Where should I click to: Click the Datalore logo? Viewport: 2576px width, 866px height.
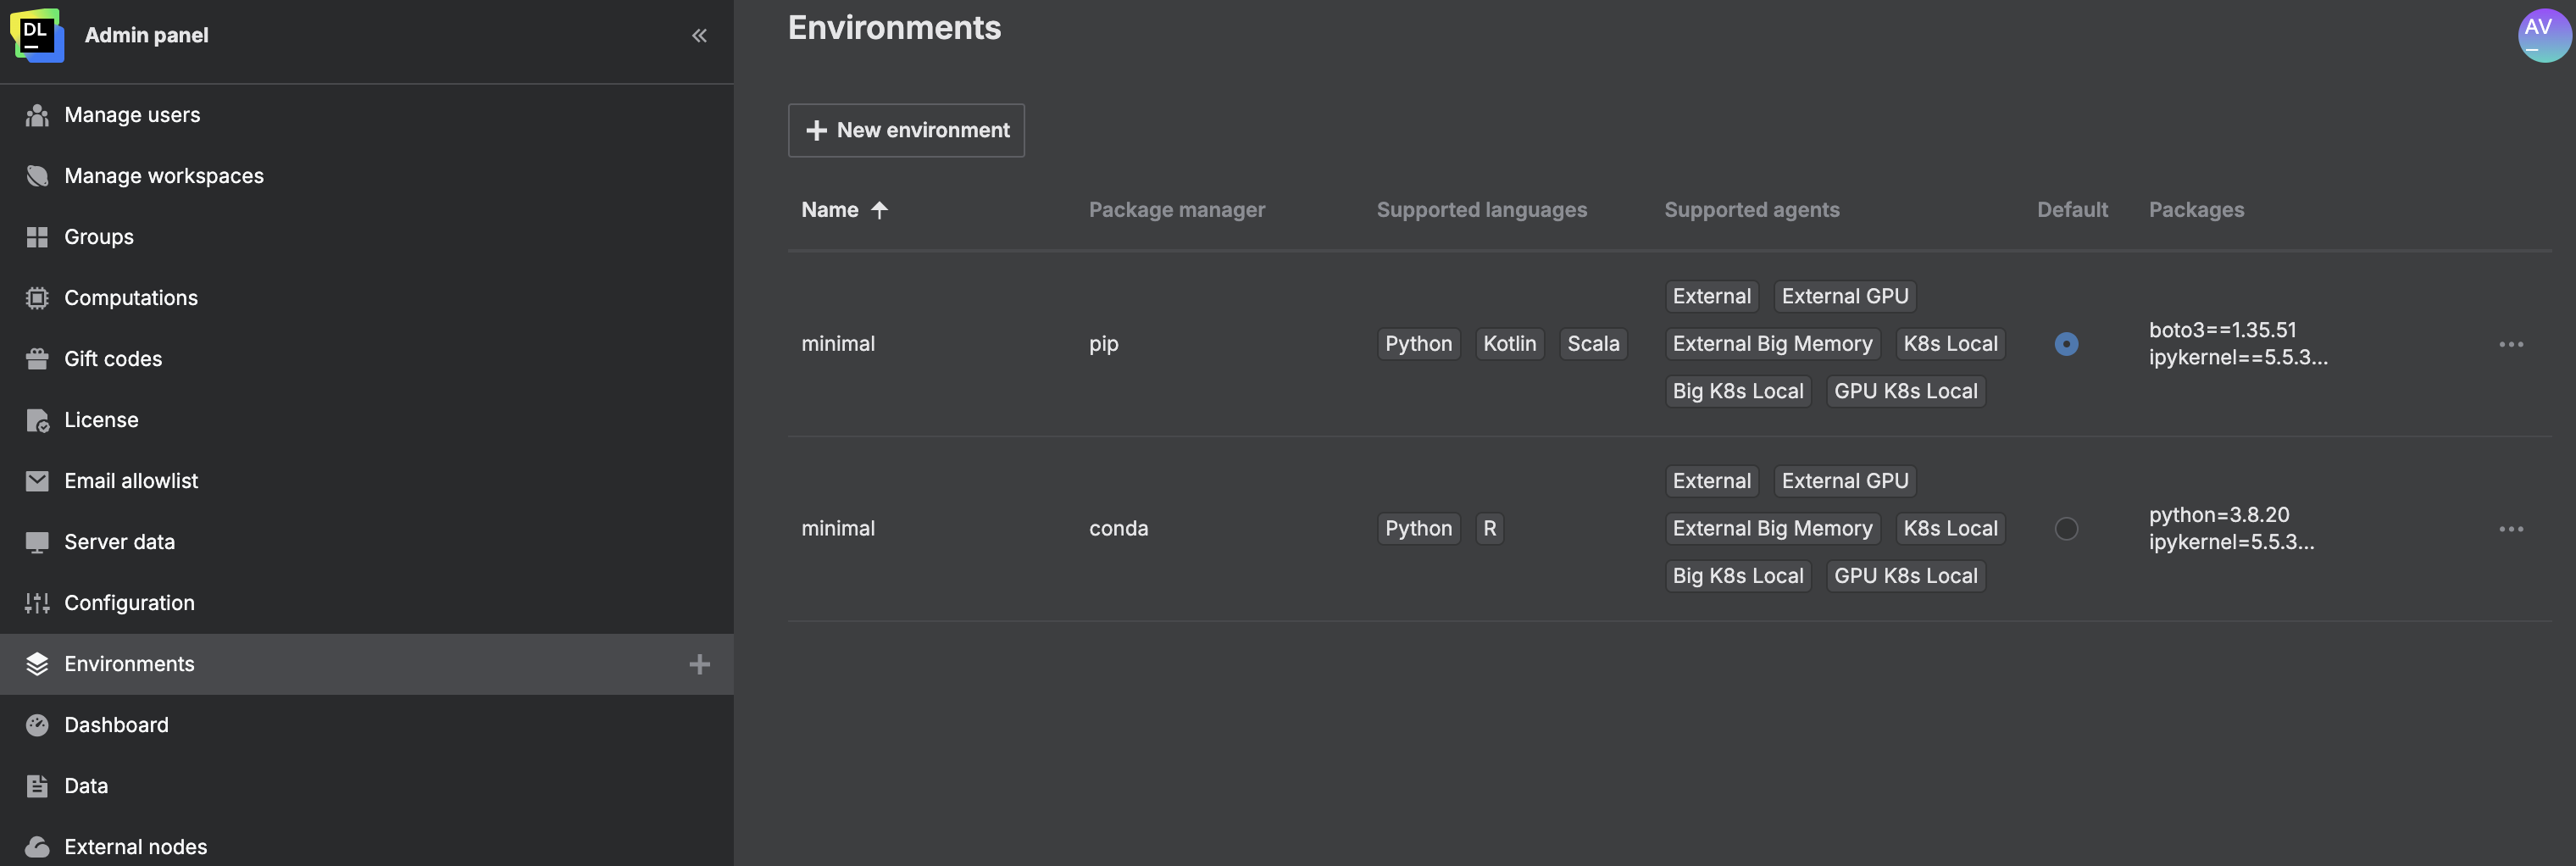click(x=37, y=35)
